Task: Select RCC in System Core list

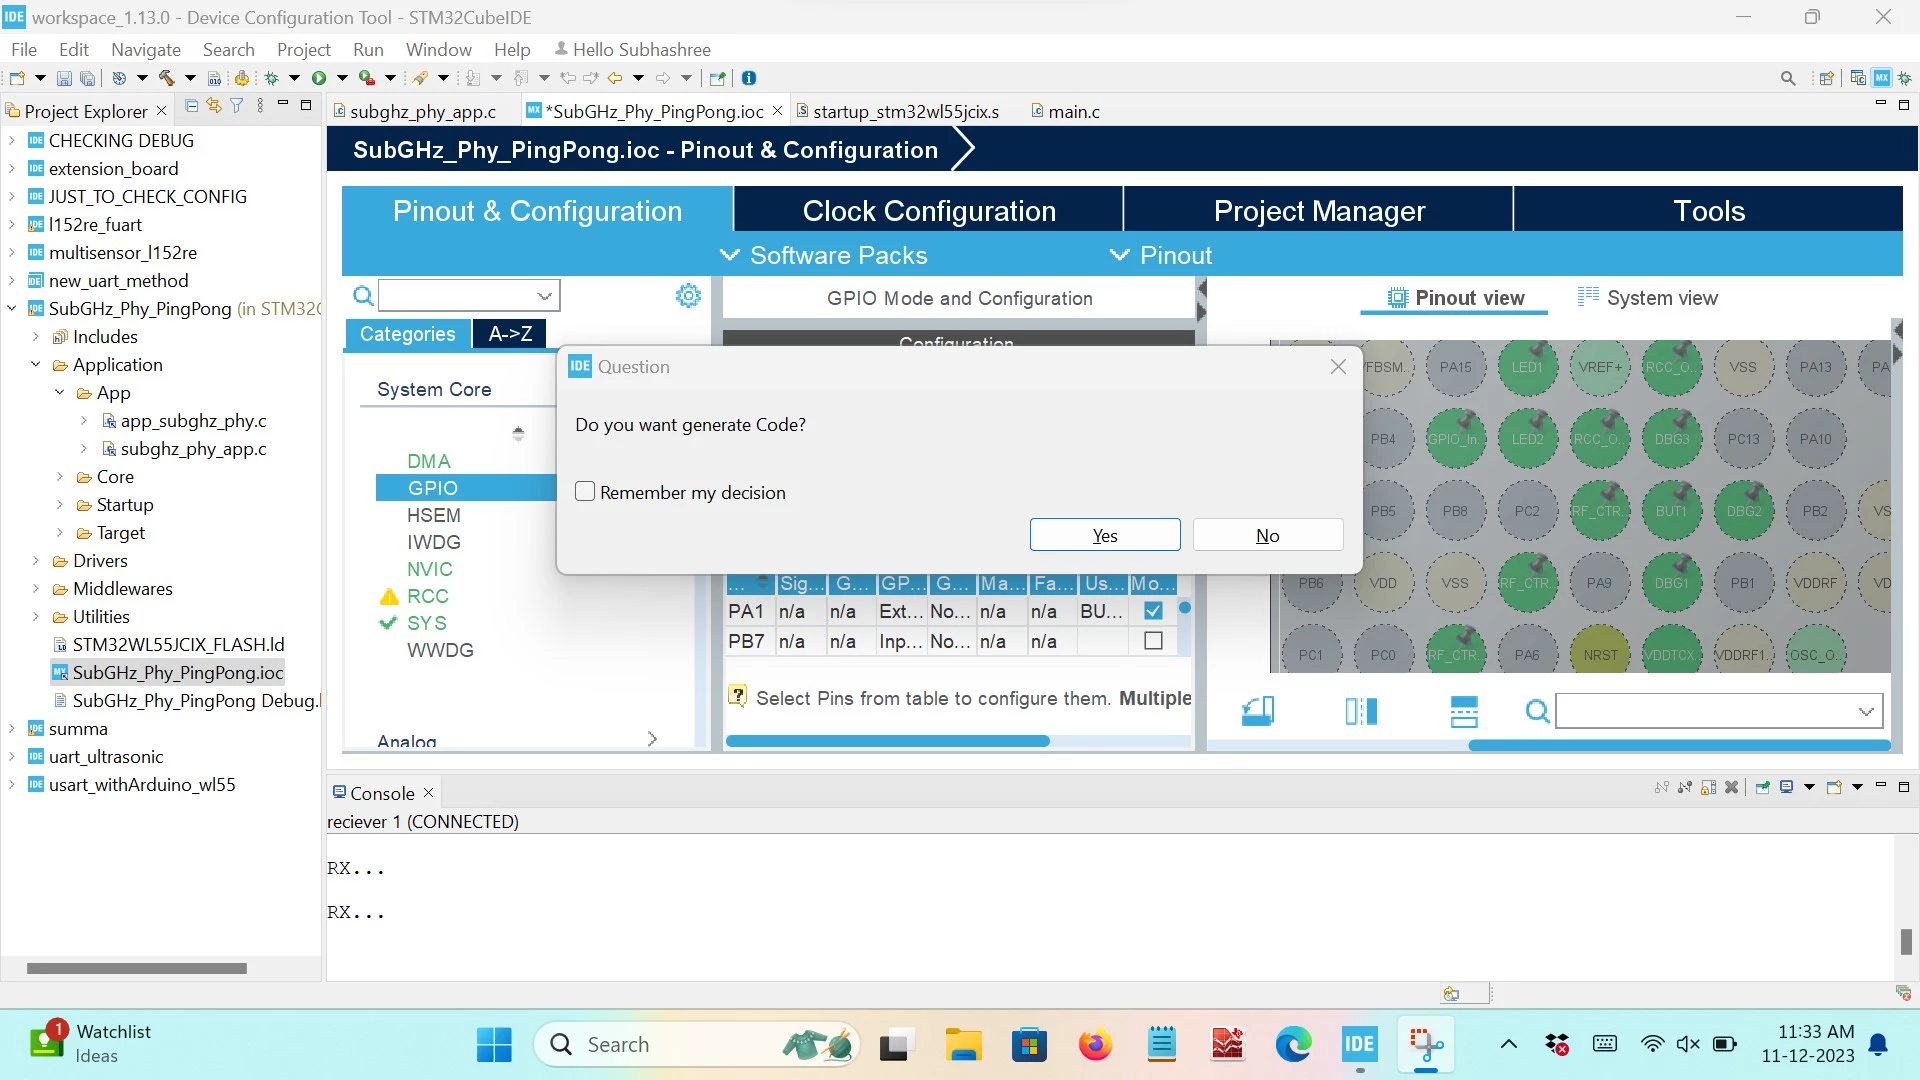Action: (x=428, y=596)
